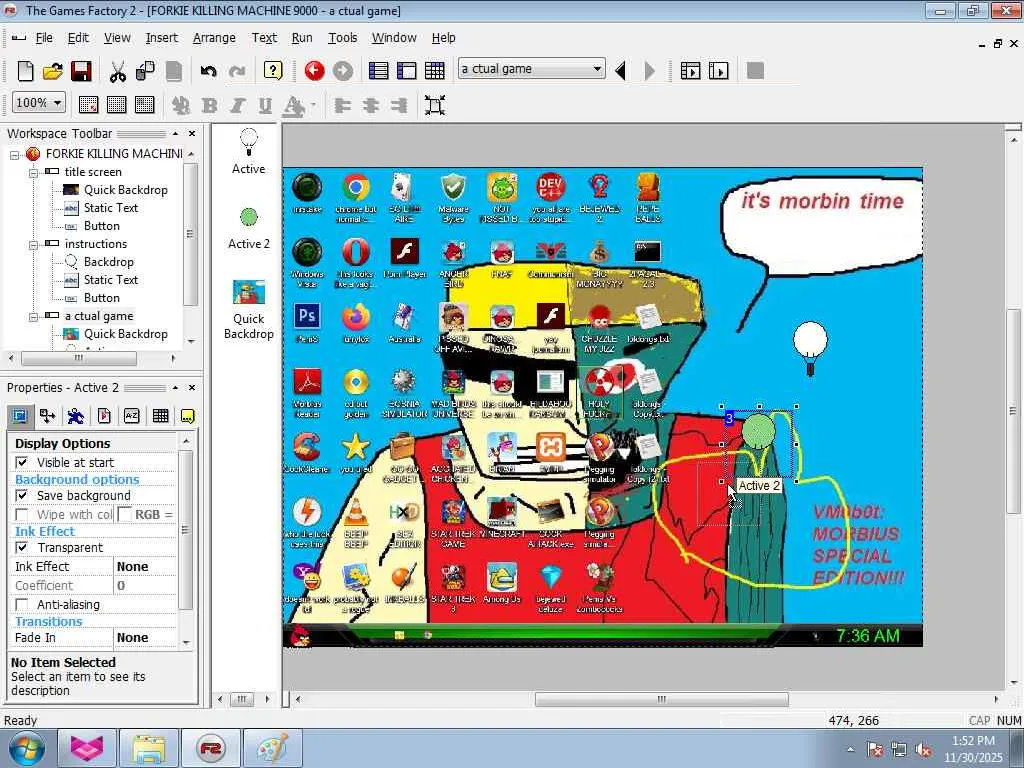Image resolution: width=1024 pixels, height=768 pixels.
Task: Select the Active lightbulb object in list
Action: point(248,151)
